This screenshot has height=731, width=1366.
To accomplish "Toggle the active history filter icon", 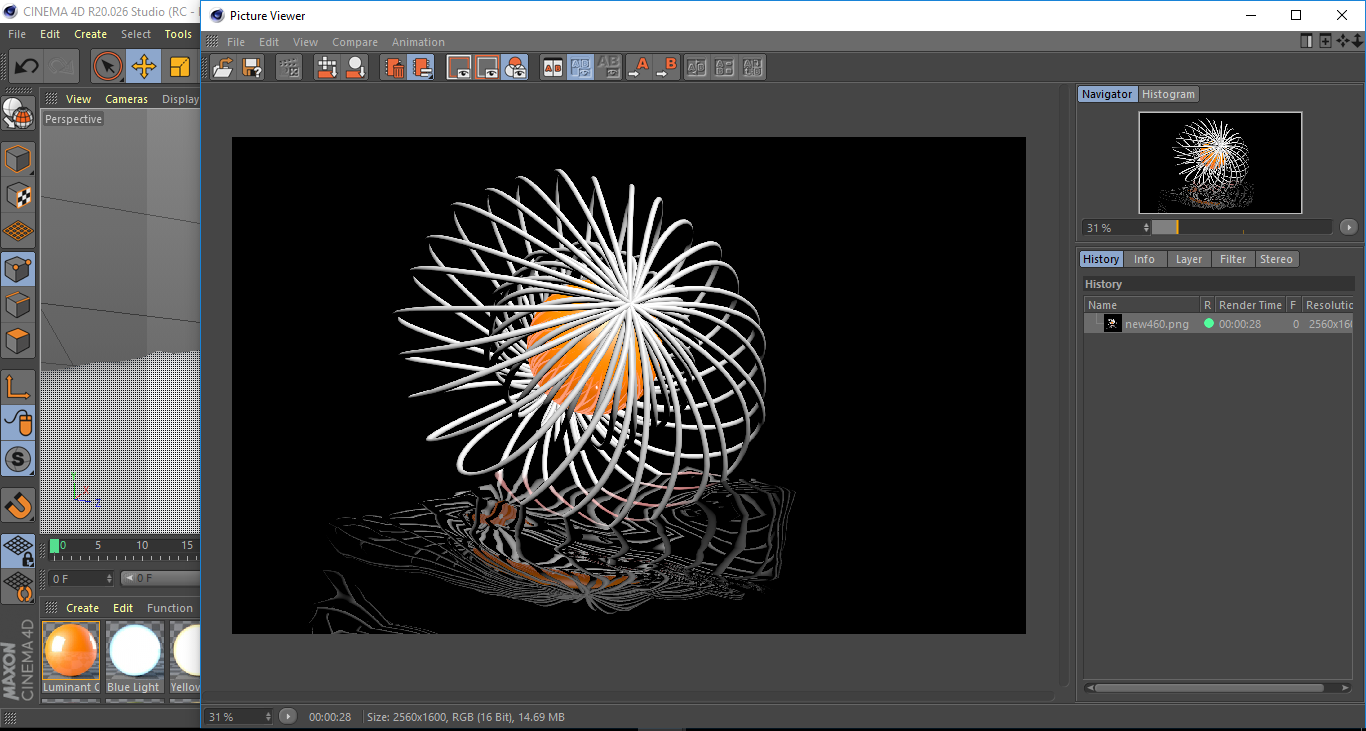I will pyautogui.click(x=422, y=67).
